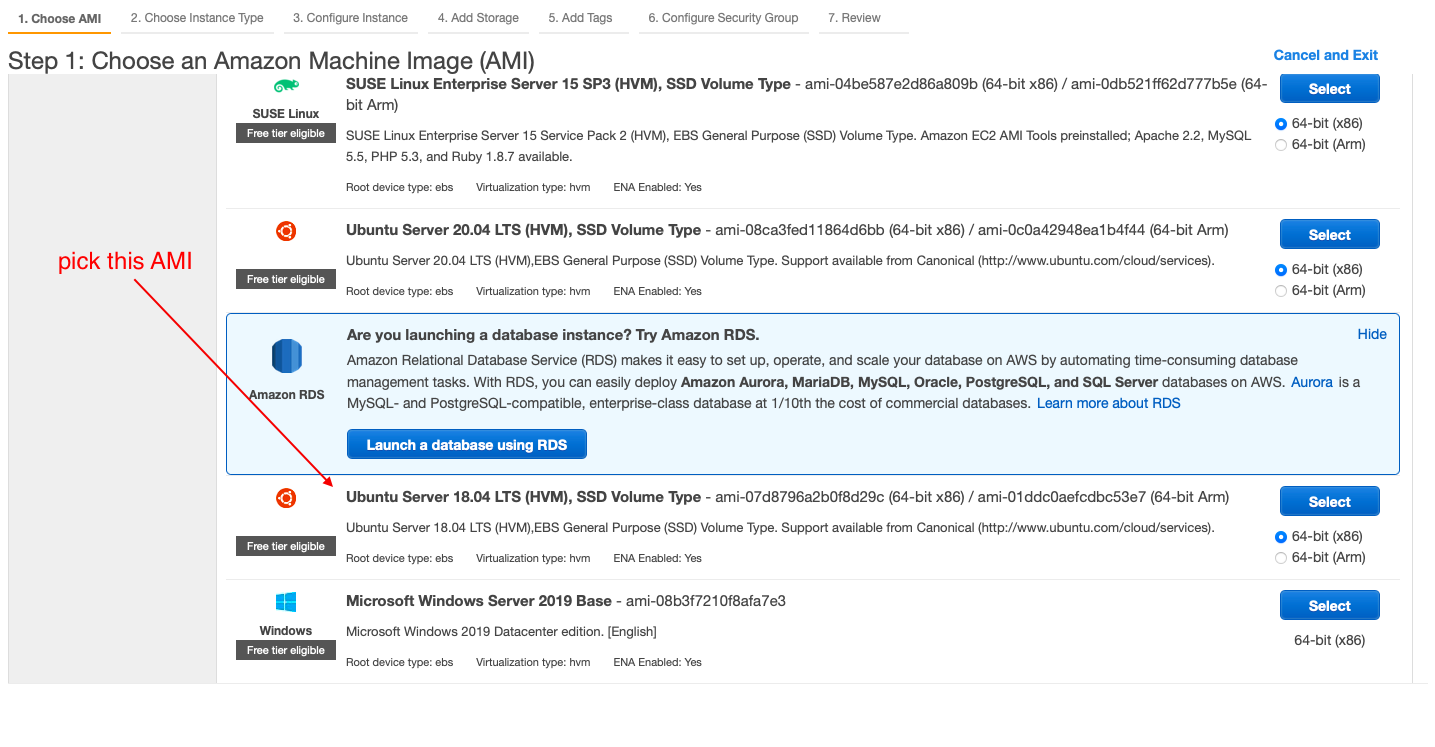The height and width of the screenshot is (747, 1435).
Task: Click the 64-bit (x86) label for Windows
Action: (x=1329, y=640)
